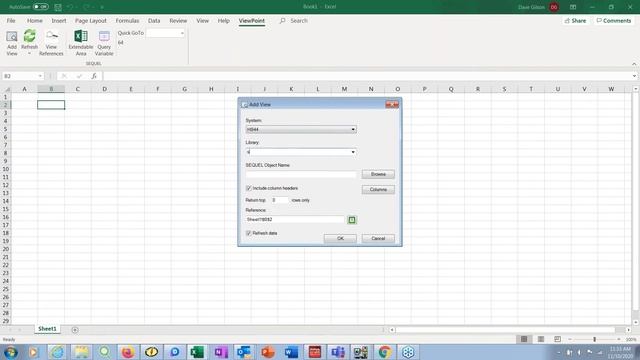Switch to the Formulas tab
Viewport: 640px width, 360px height.
[x=127, y=20]
